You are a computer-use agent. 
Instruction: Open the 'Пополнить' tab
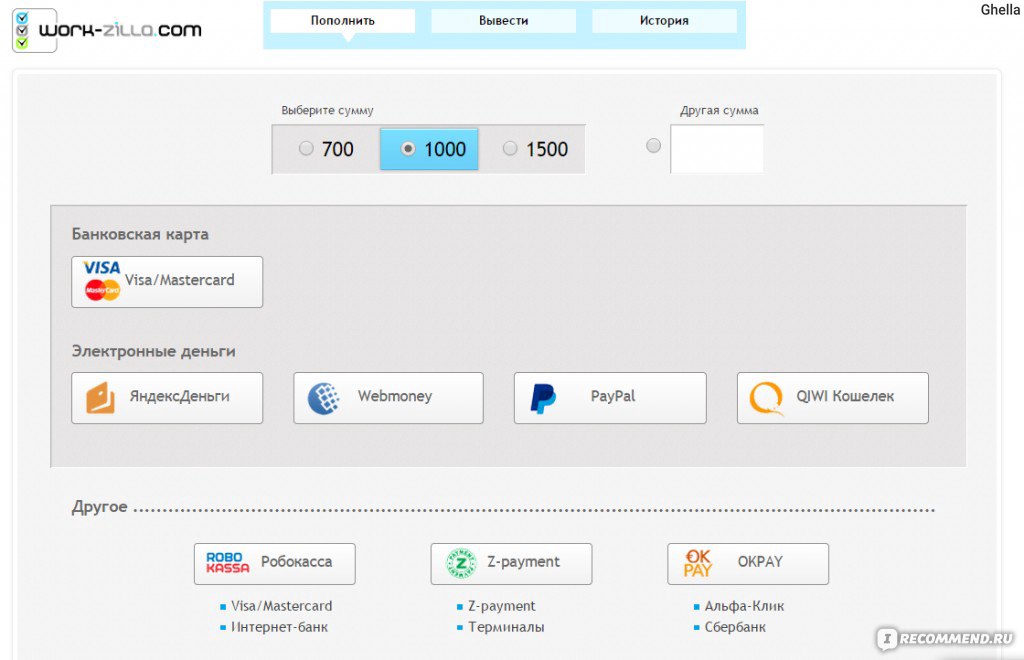pyautogui.click(x=343, y=21)
